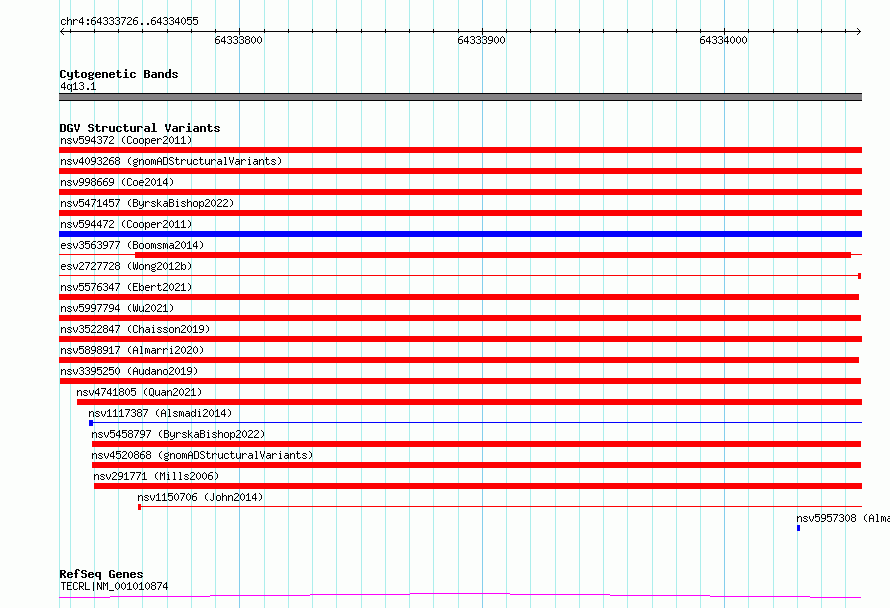
Task: Click the gray 4q13.1 cytogenetic band bar
Action: point(460,97)
